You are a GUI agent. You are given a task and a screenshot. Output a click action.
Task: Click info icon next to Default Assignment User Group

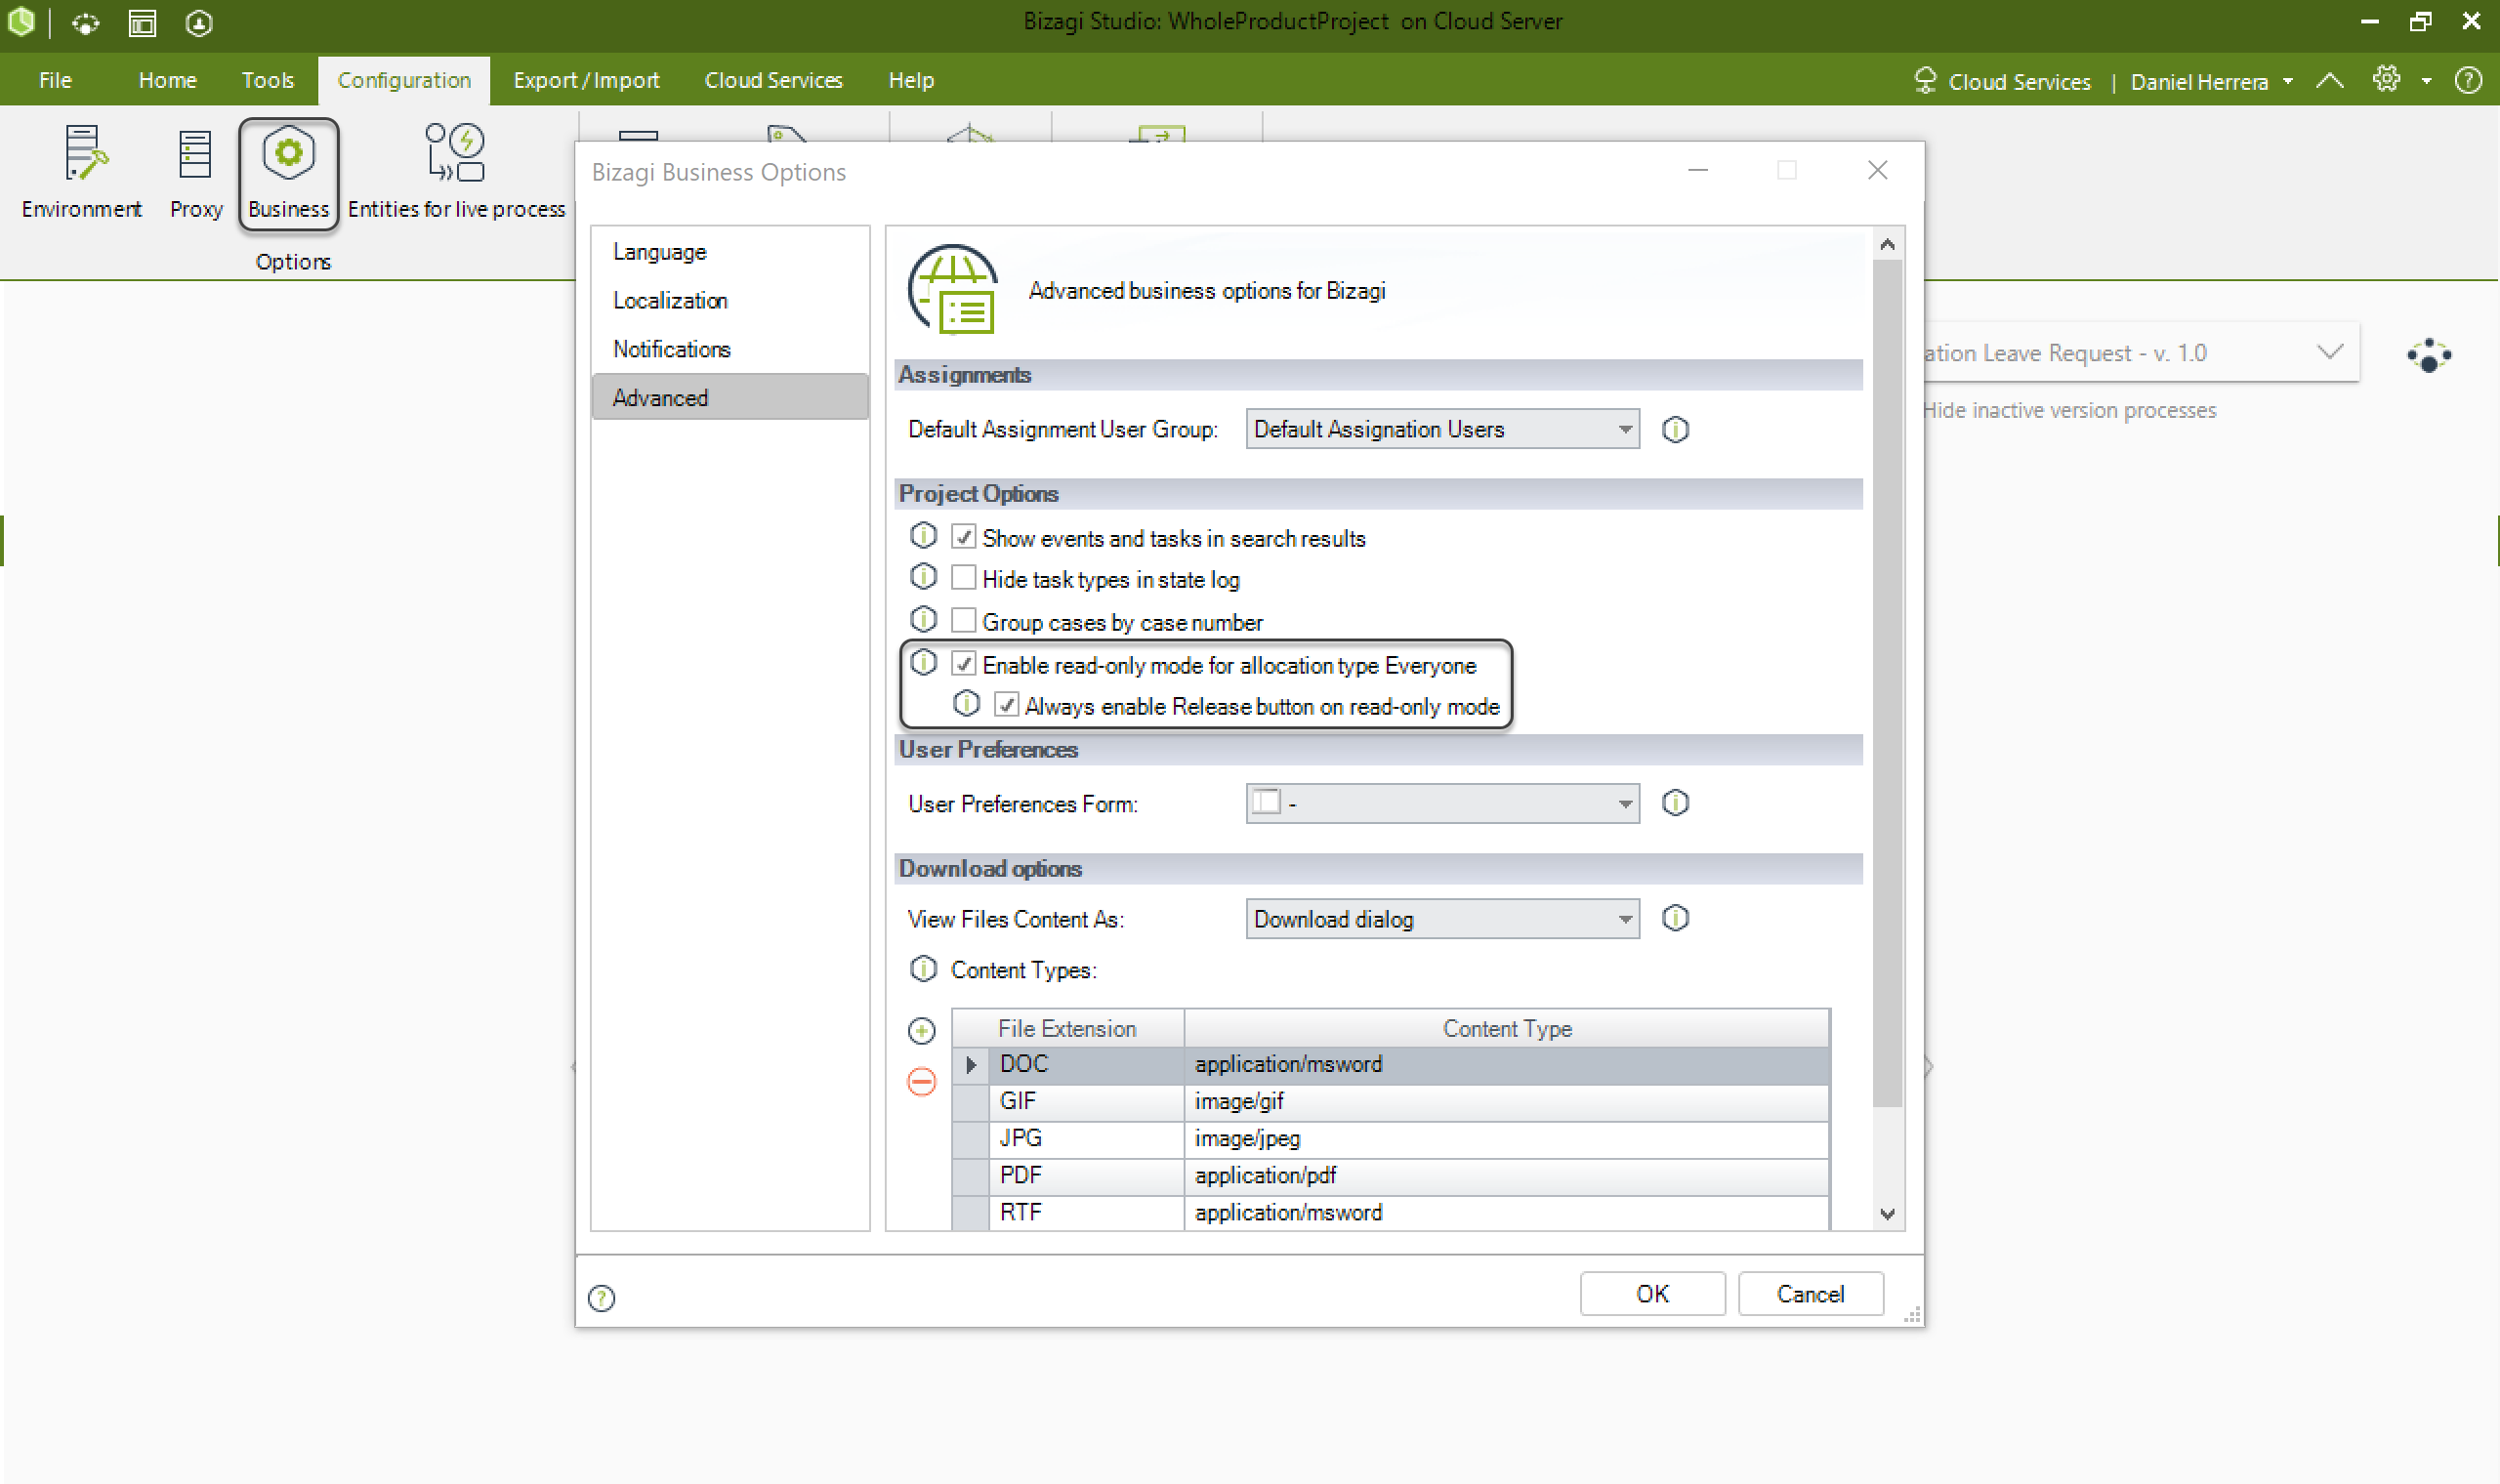pyautogui.click(x=1675, y=429)
